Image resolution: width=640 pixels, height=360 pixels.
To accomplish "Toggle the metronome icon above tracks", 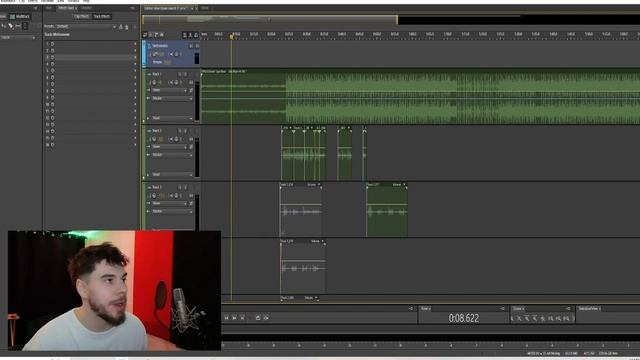I will [190, 35].
